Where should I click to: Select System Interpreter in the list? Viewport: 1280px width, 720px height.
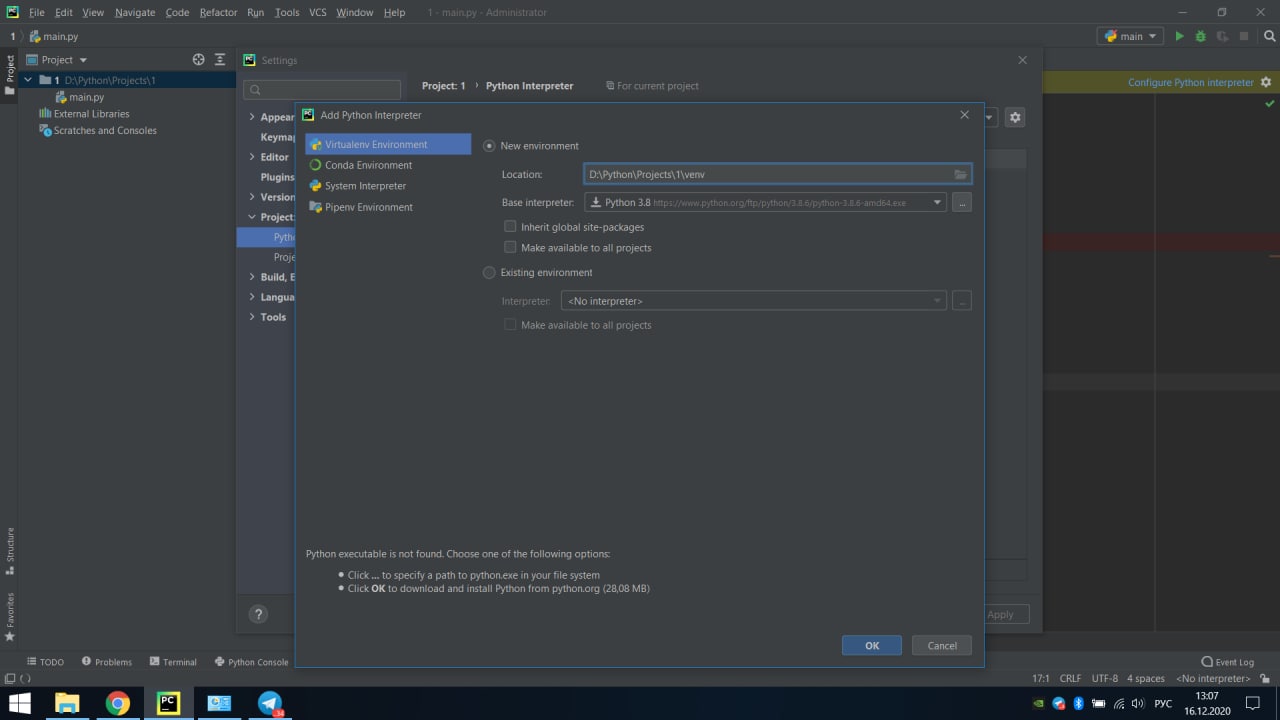coord(388,186)
